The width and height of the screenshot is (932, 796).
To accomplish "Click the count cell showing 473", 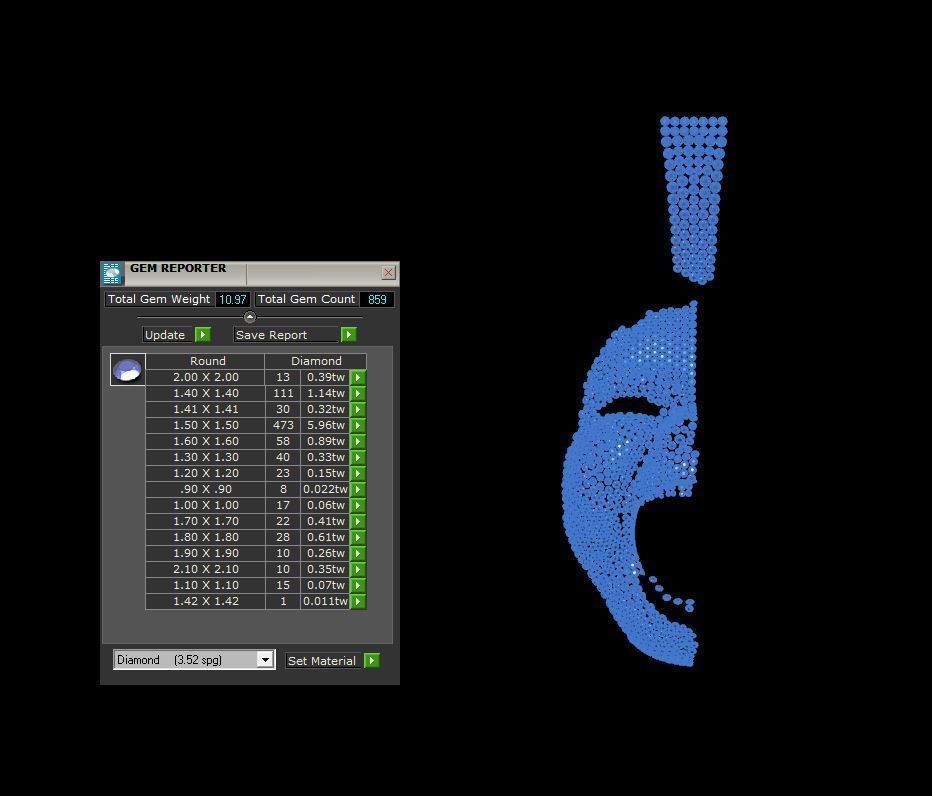I will 283,425.
